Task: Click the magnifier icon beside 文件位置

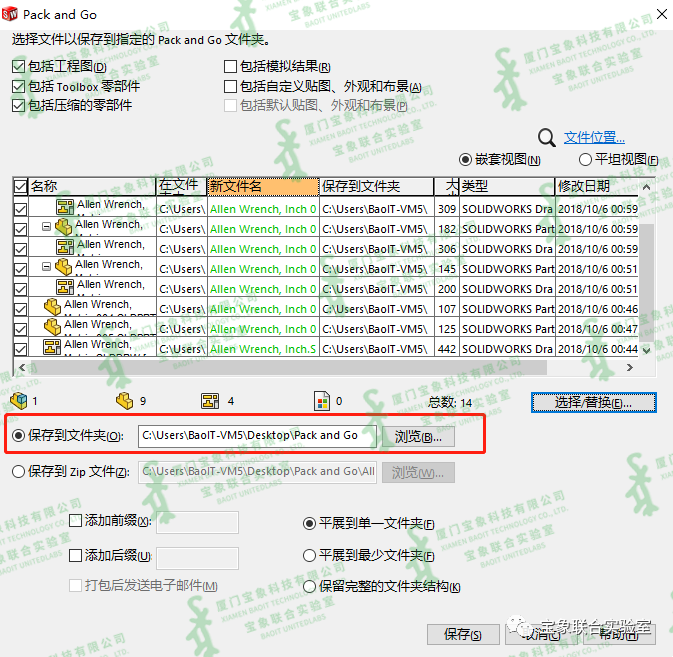Action: 546,138
